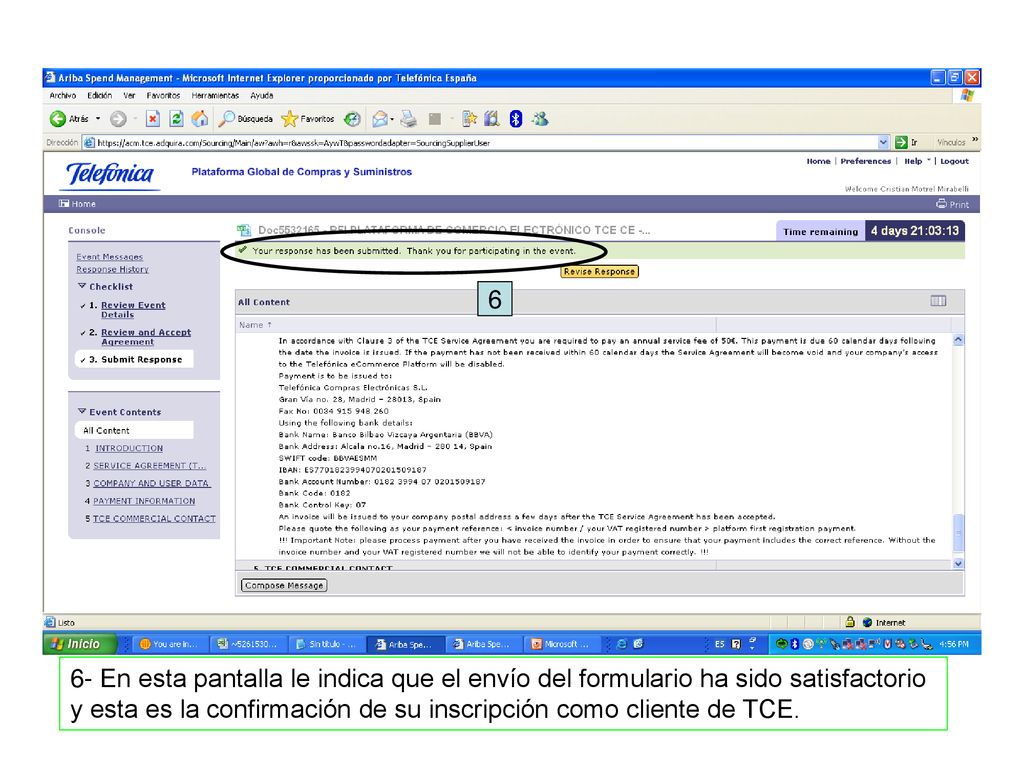1024x768 pixels.
Task: Open 4 PAYMENT INFORMATION link
Action: 144,501
